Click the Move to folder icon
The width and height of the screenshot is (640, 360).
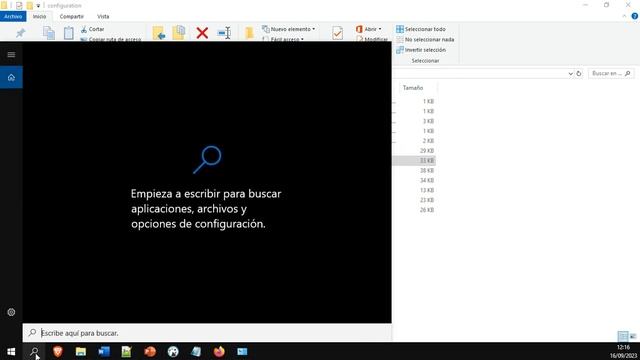[x=159, y=33]
